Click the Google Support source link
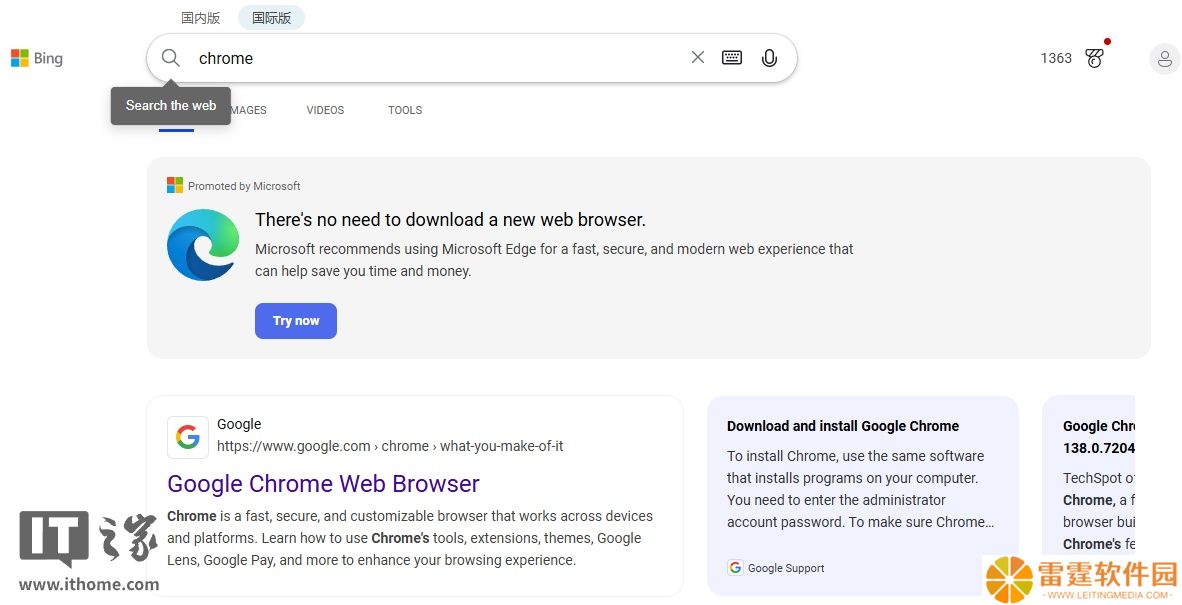 point(776,568)
